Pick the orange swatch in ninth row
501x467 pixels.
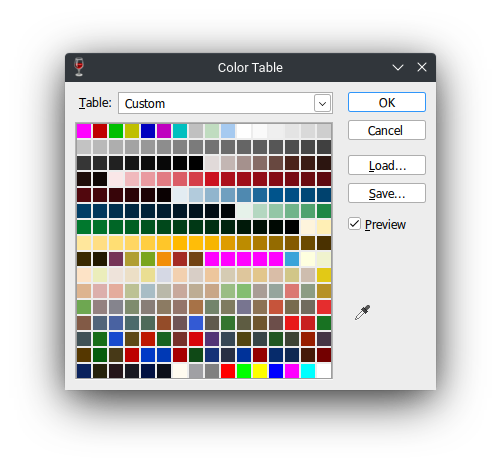pyautogui.click(x=164, y=259)
